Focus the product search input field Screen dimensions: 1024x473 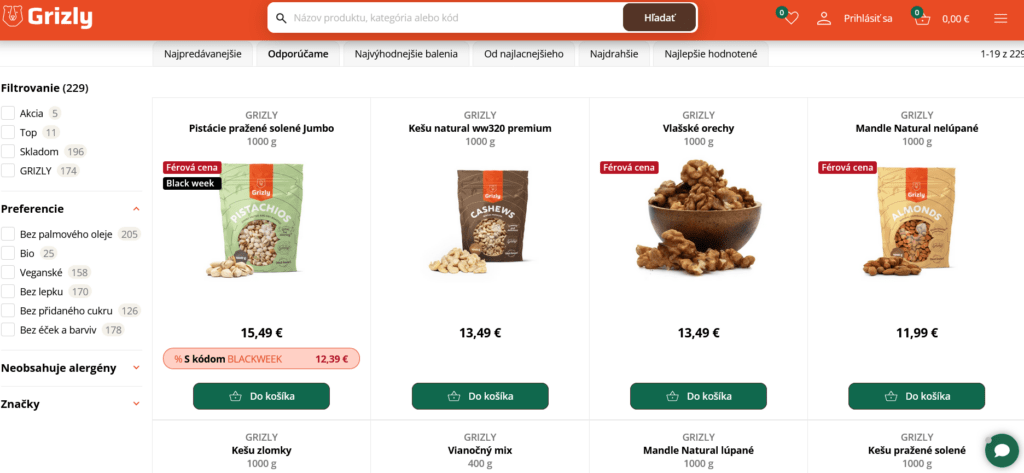coord(454,18)
